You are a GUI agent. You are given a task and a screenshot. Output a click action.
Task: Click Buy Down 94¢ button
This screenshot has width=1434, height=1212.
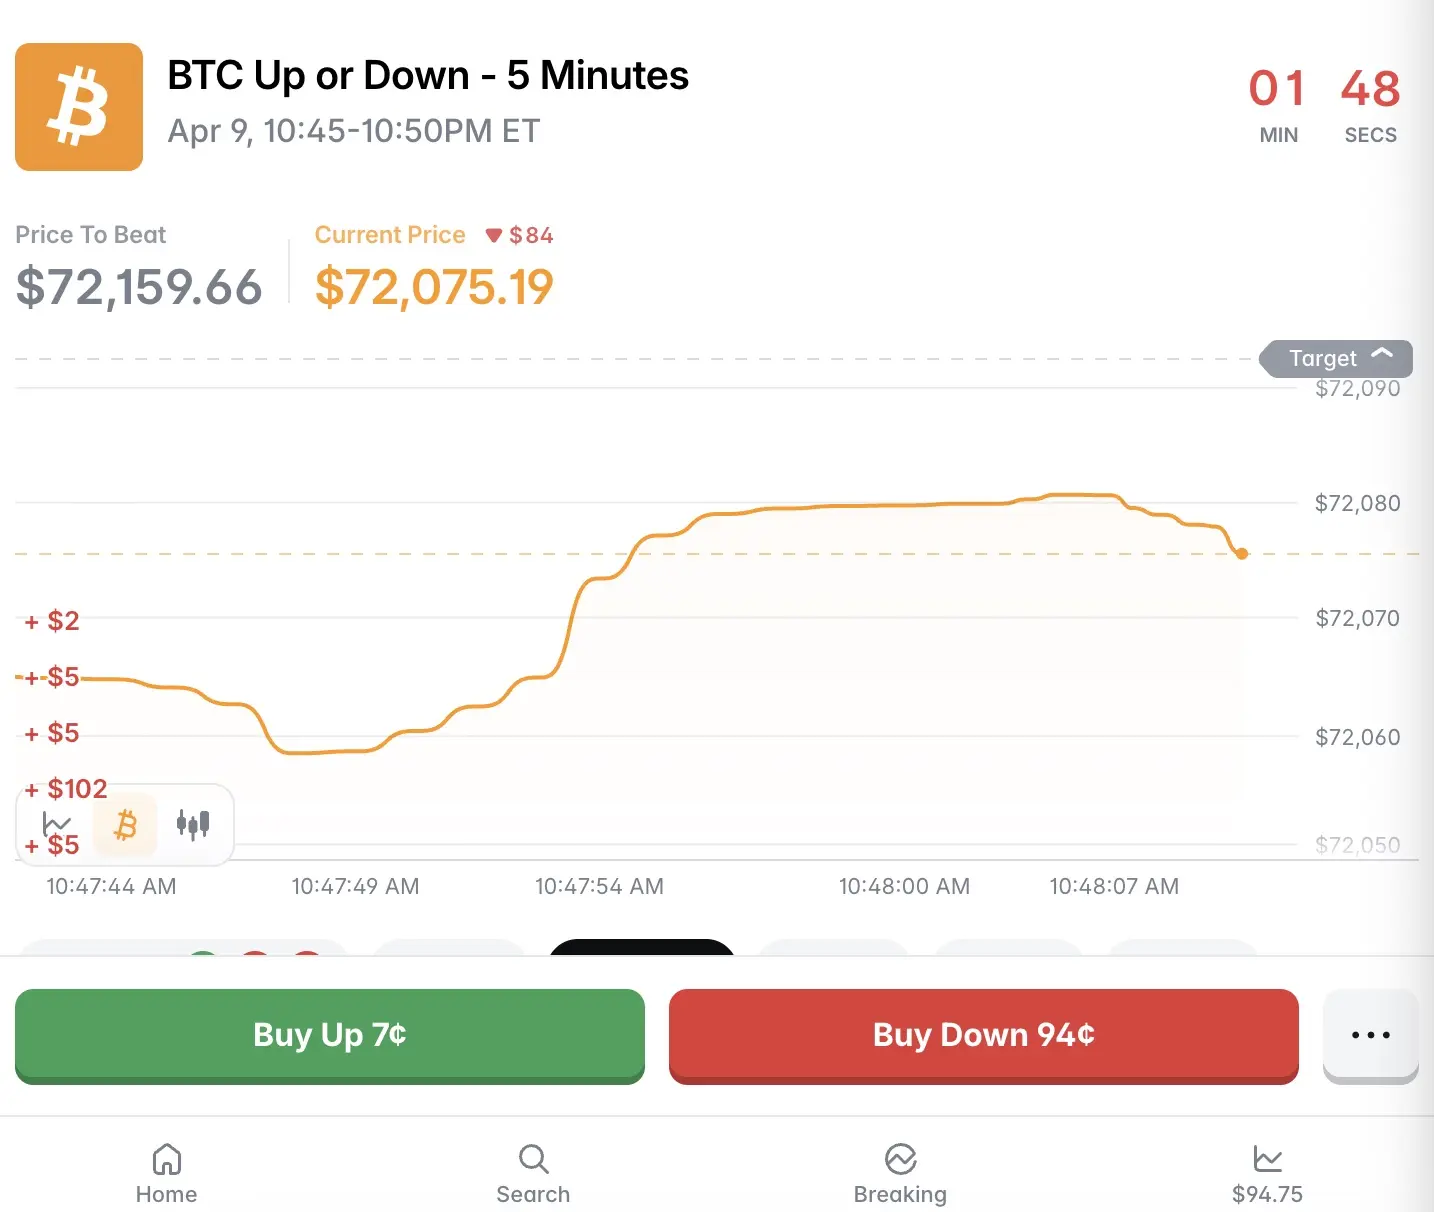tap(983, 1035)
